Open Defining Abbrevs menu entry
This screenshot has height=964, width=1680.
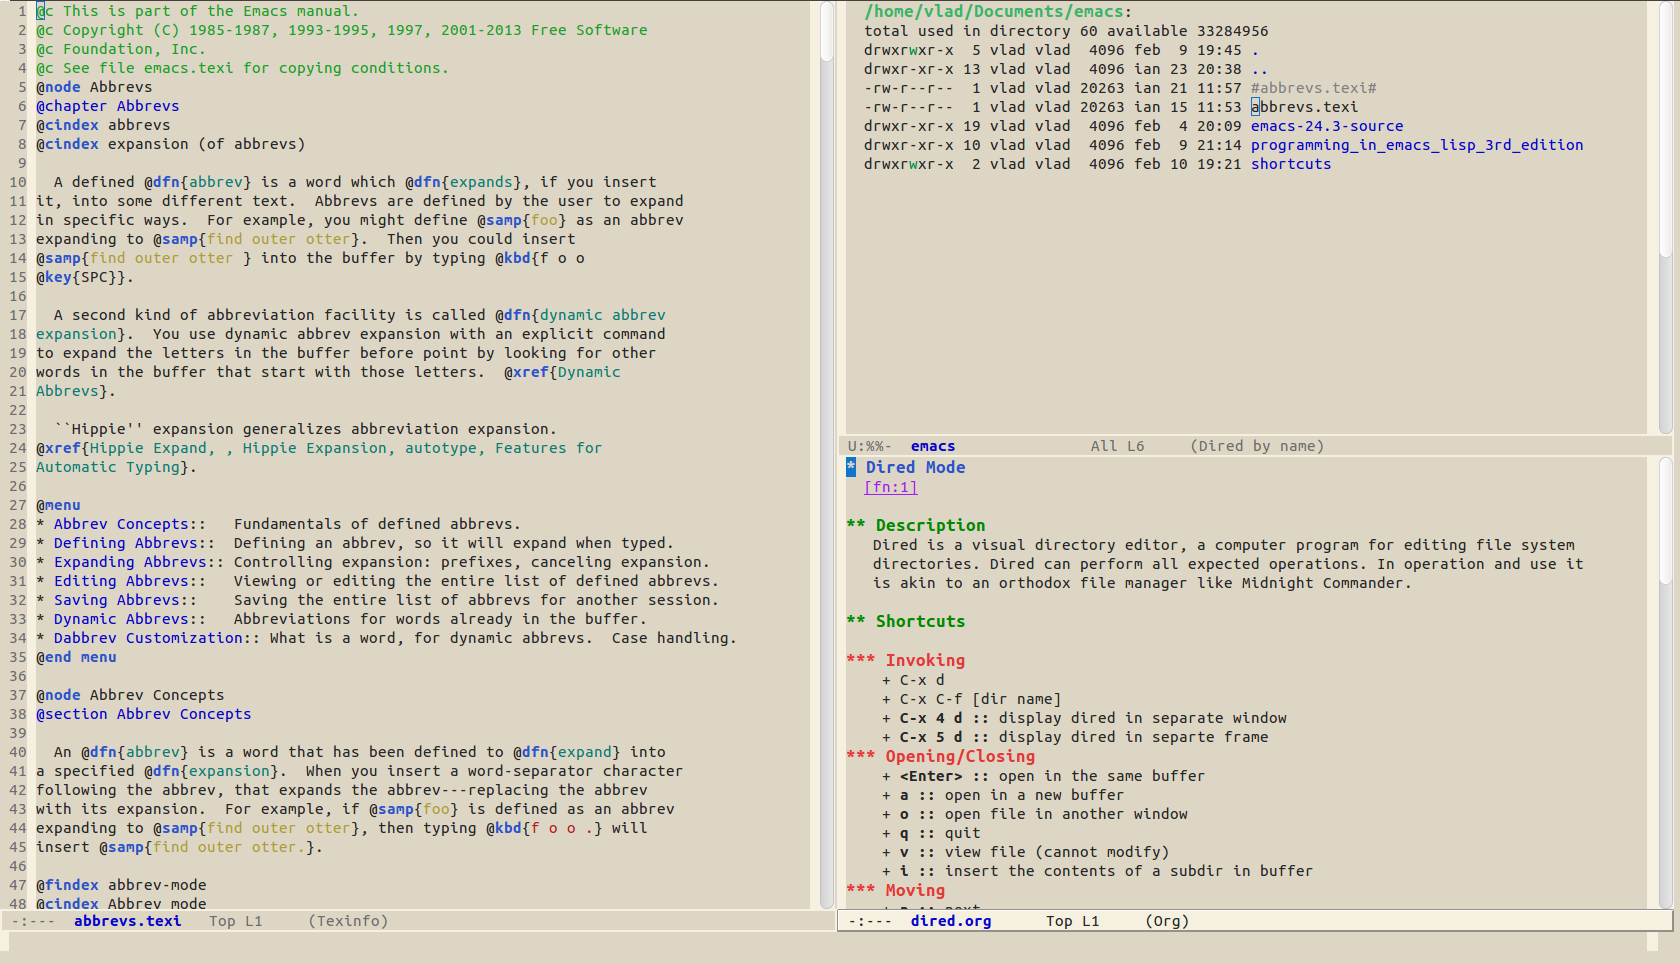tap(125, 543)
